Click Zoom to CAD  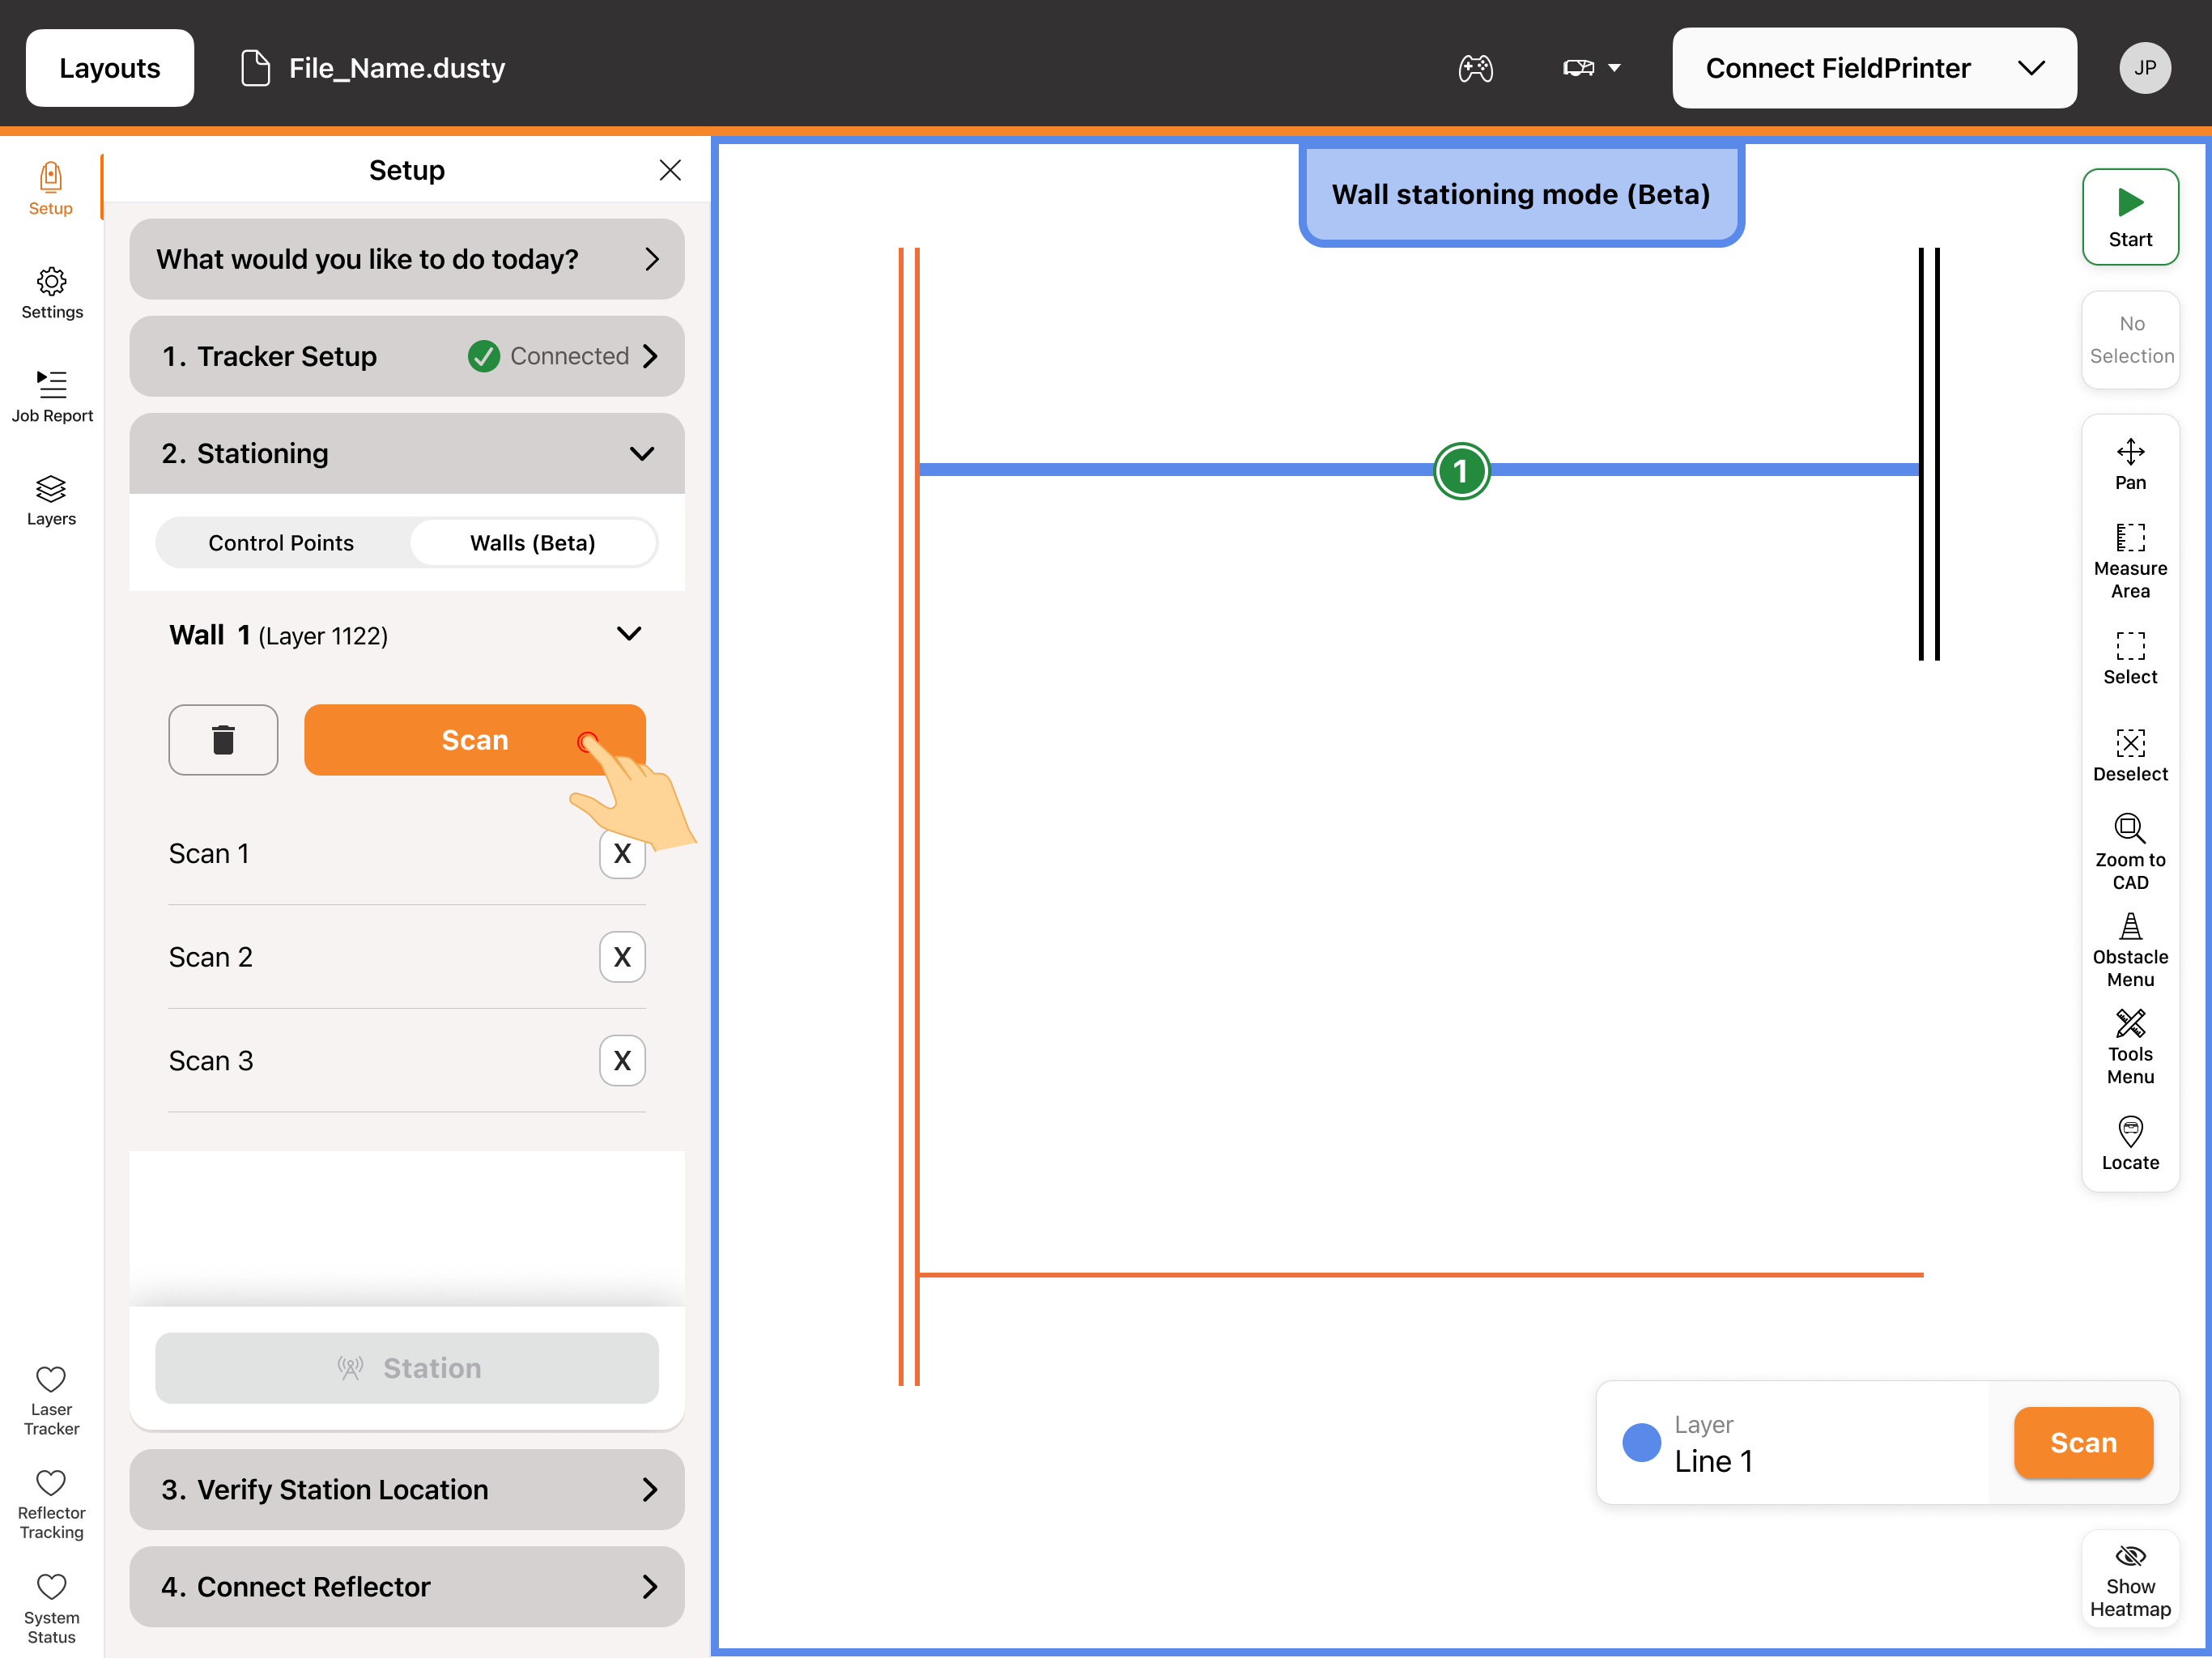2130,852
